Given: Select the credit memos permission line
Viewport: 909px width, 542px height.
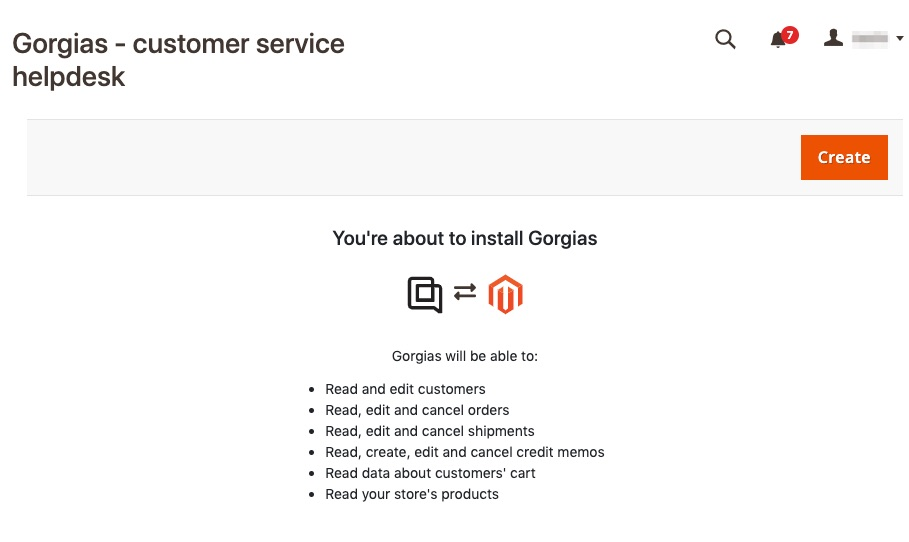Looking at the screenshot, I should pos(464,452).
